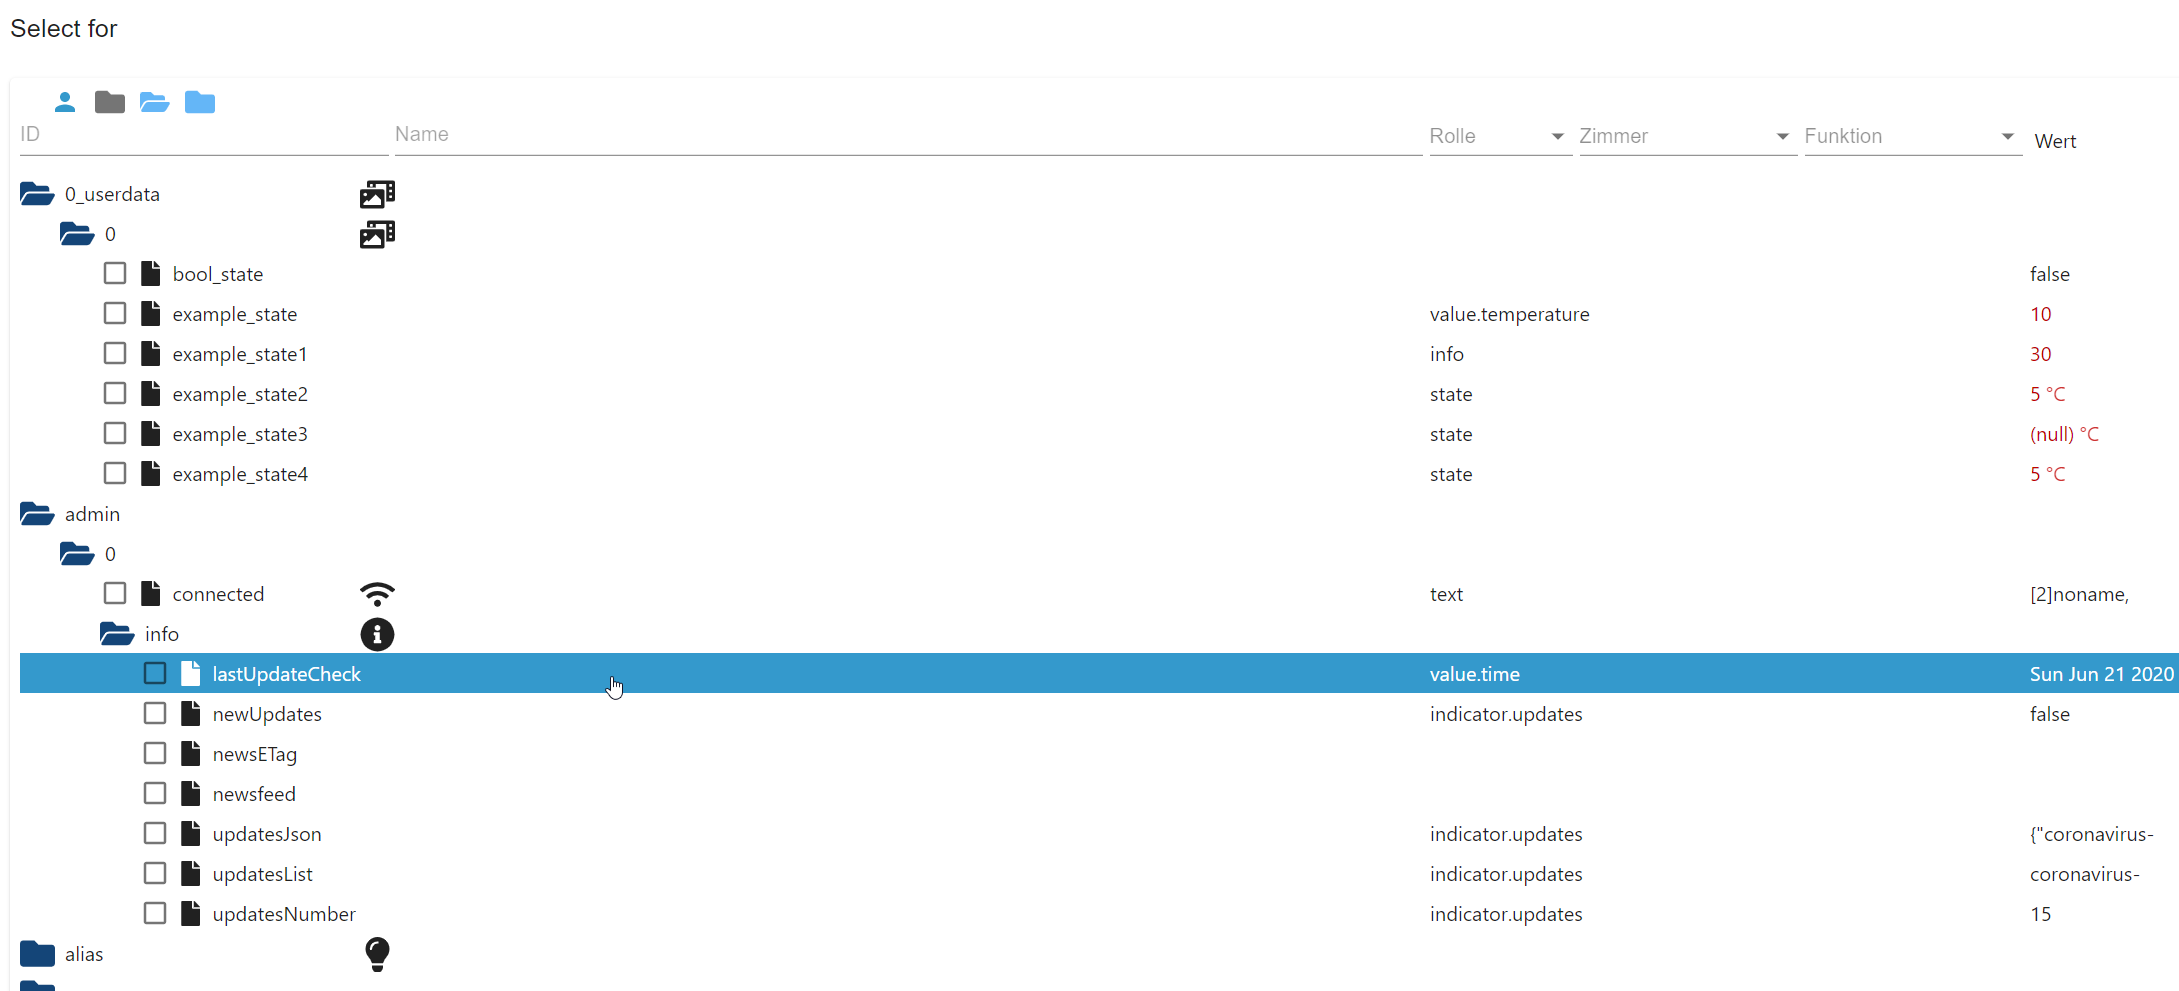Click the file icon of updatesList
This screenshot has height=991, width=2179.
pyautogui.click(x=191, y=873)
